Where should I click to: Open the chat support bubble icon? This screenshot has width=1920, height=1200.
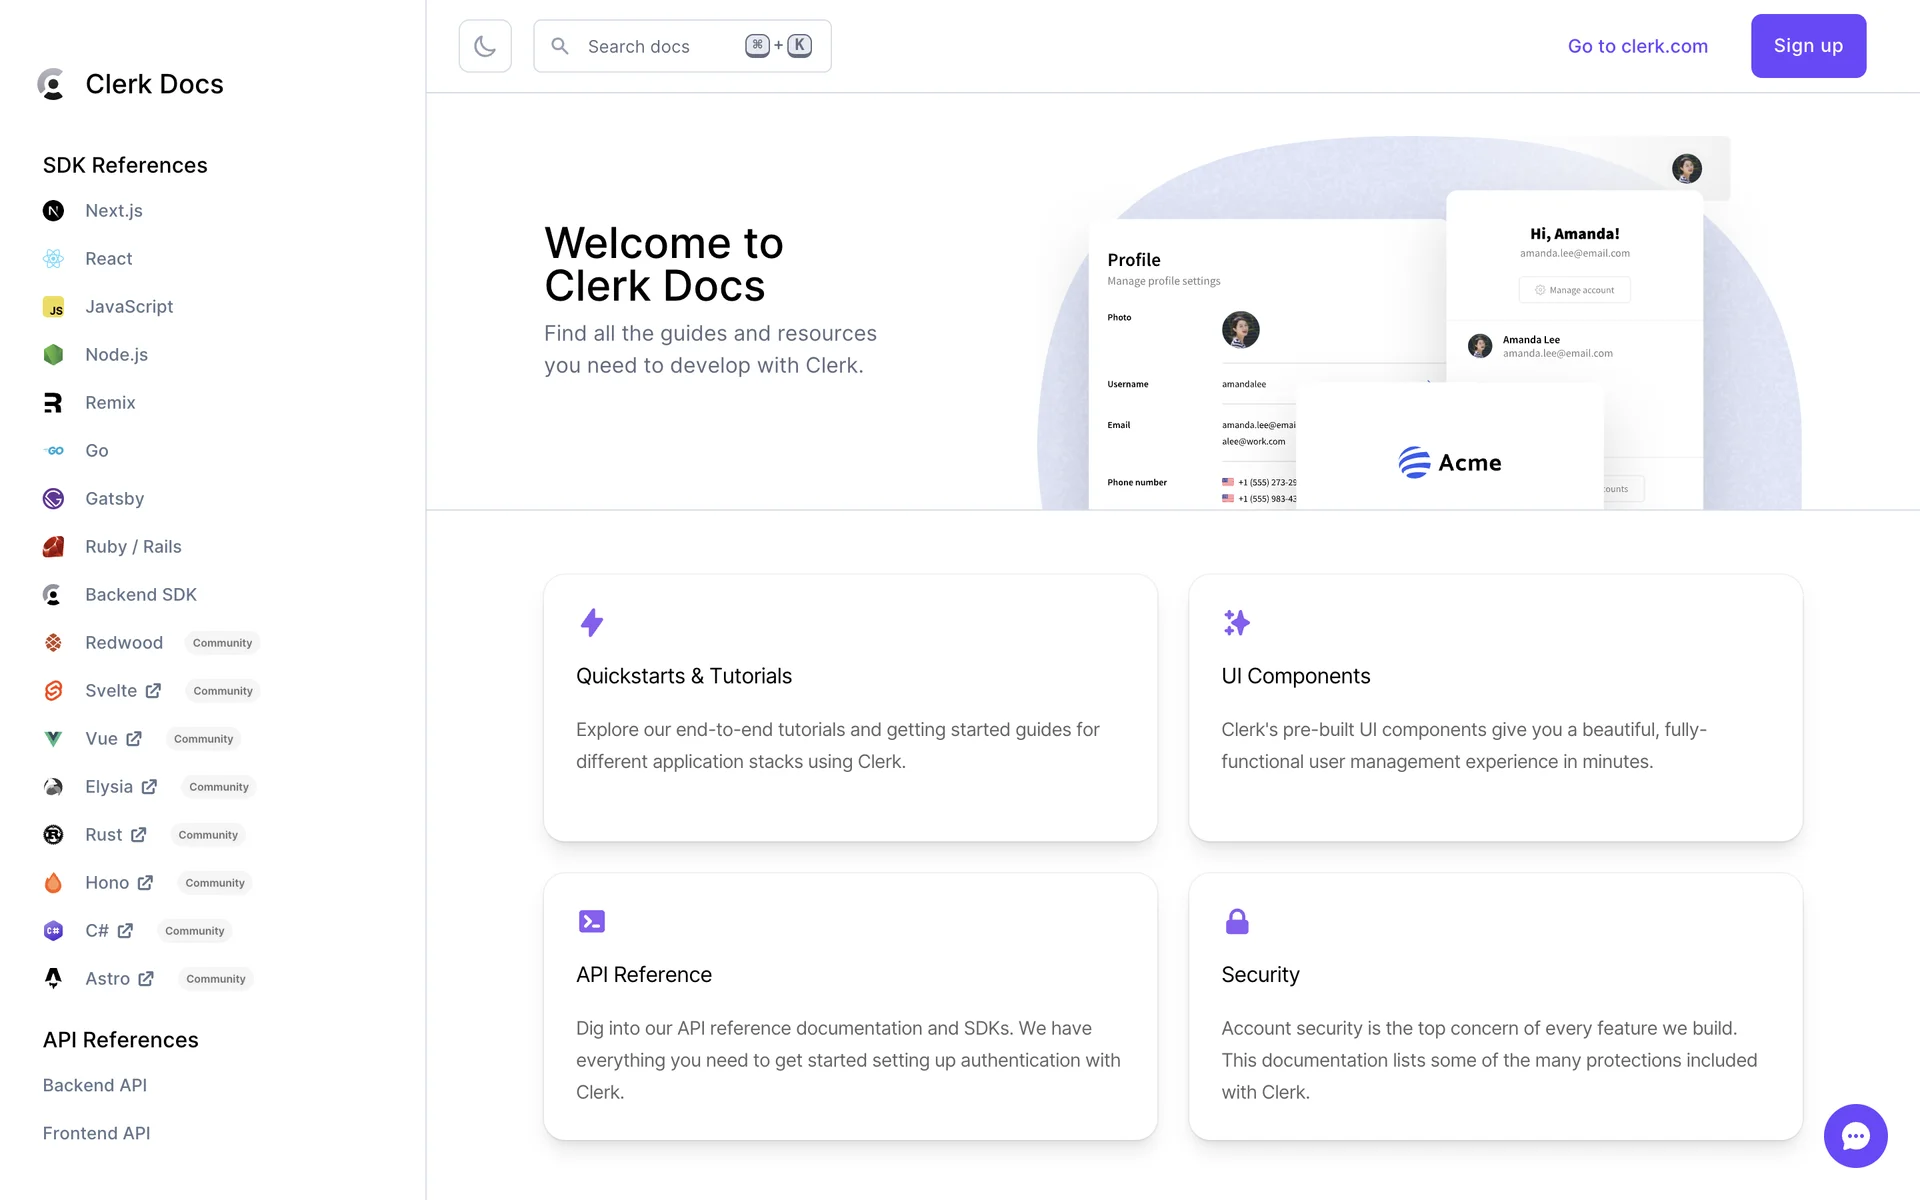point(1855,1135)
